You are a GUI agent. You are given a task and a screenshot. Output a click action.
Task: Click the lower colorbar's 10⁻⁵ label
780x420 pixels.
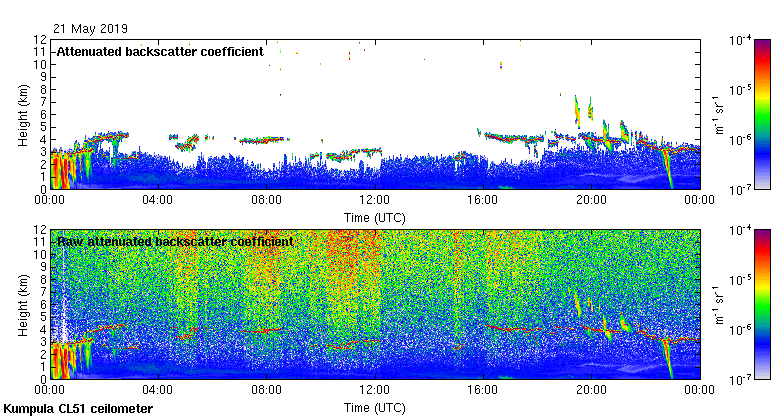pos(740,280)
